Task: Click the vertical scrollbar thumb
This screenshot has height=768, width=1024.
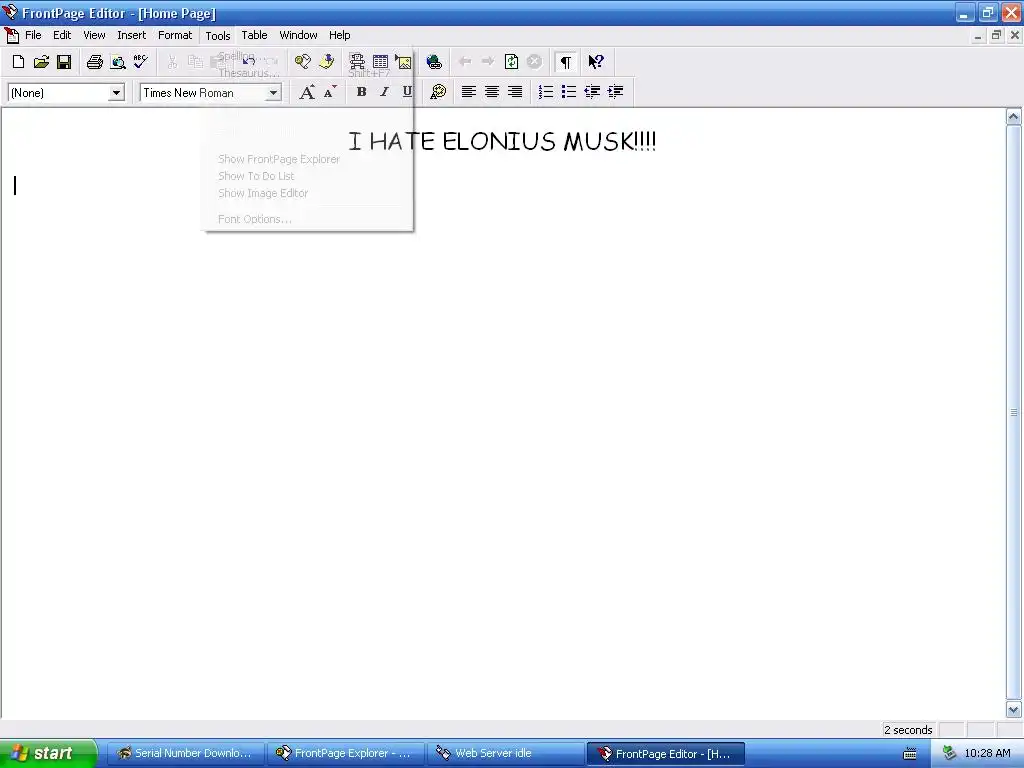Action: click(x=1014, y=413)
